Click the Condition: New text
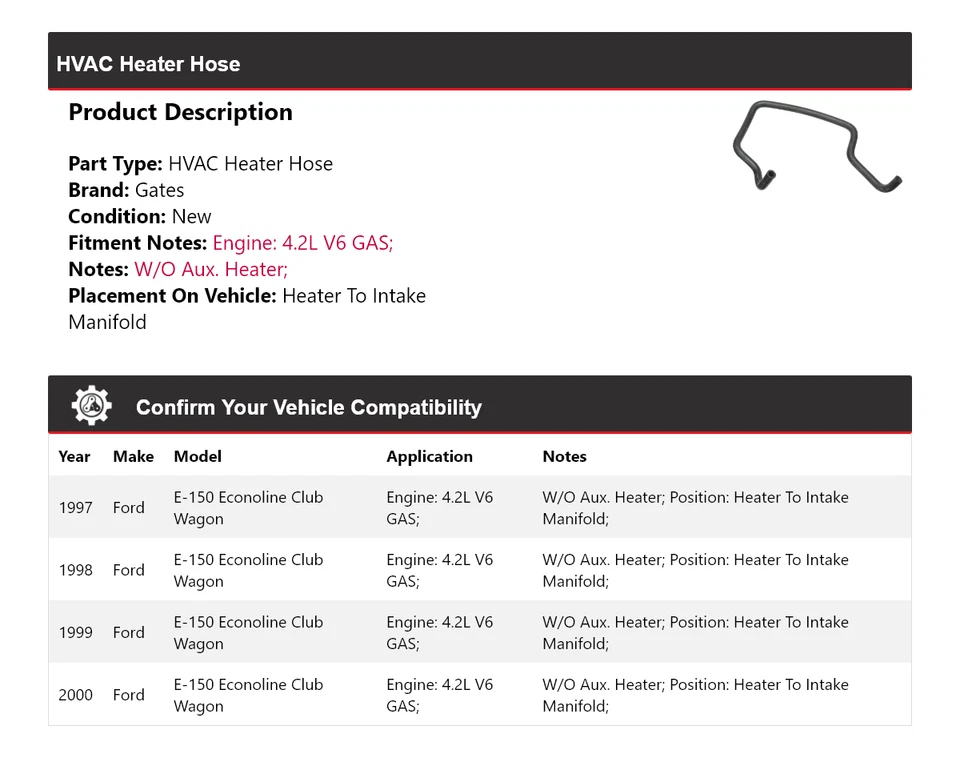960x758 pixels. pos(140,217)
